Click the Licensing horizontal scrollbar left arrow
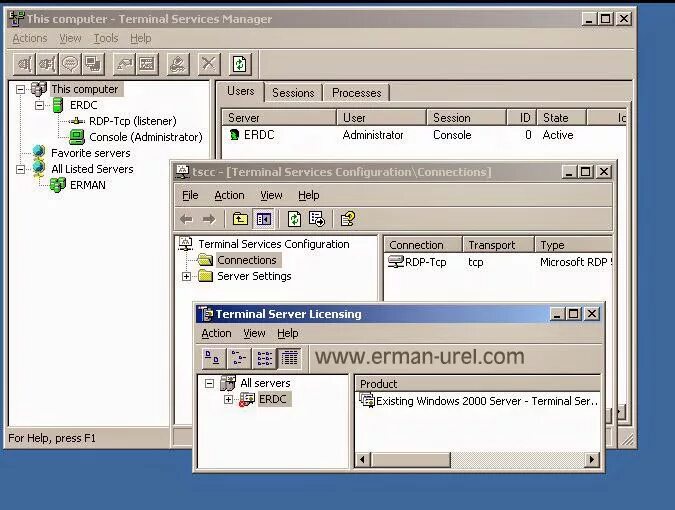 click(362, 460)
